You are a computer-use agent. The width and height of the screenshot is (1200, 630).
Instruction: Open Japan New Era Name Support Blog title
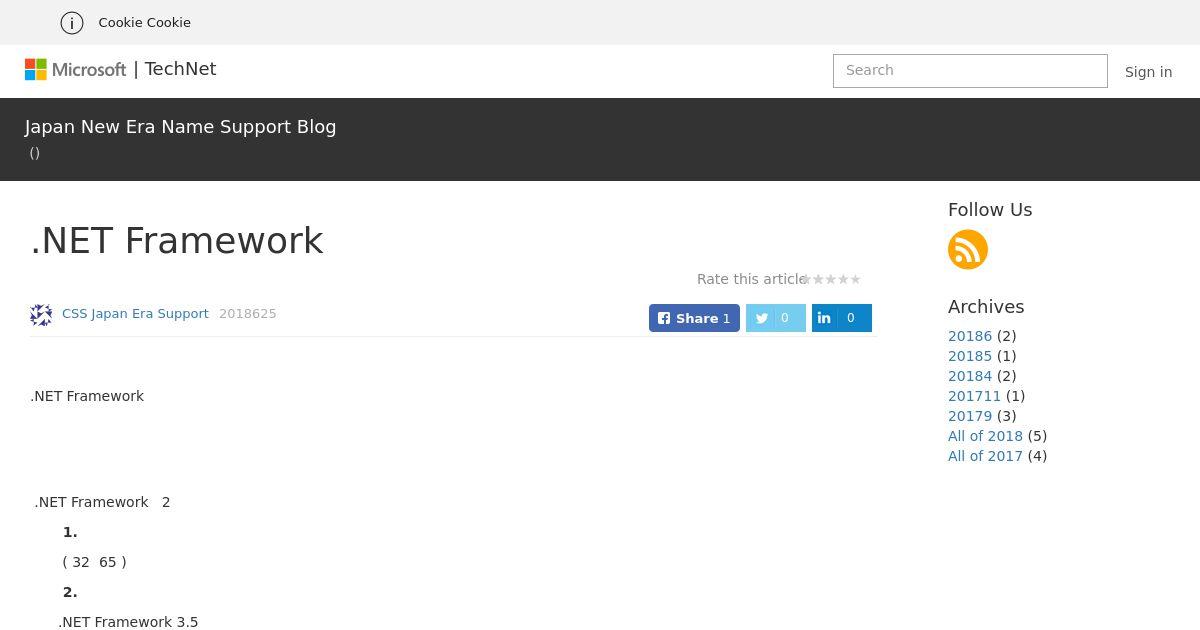tap(181, 127)
